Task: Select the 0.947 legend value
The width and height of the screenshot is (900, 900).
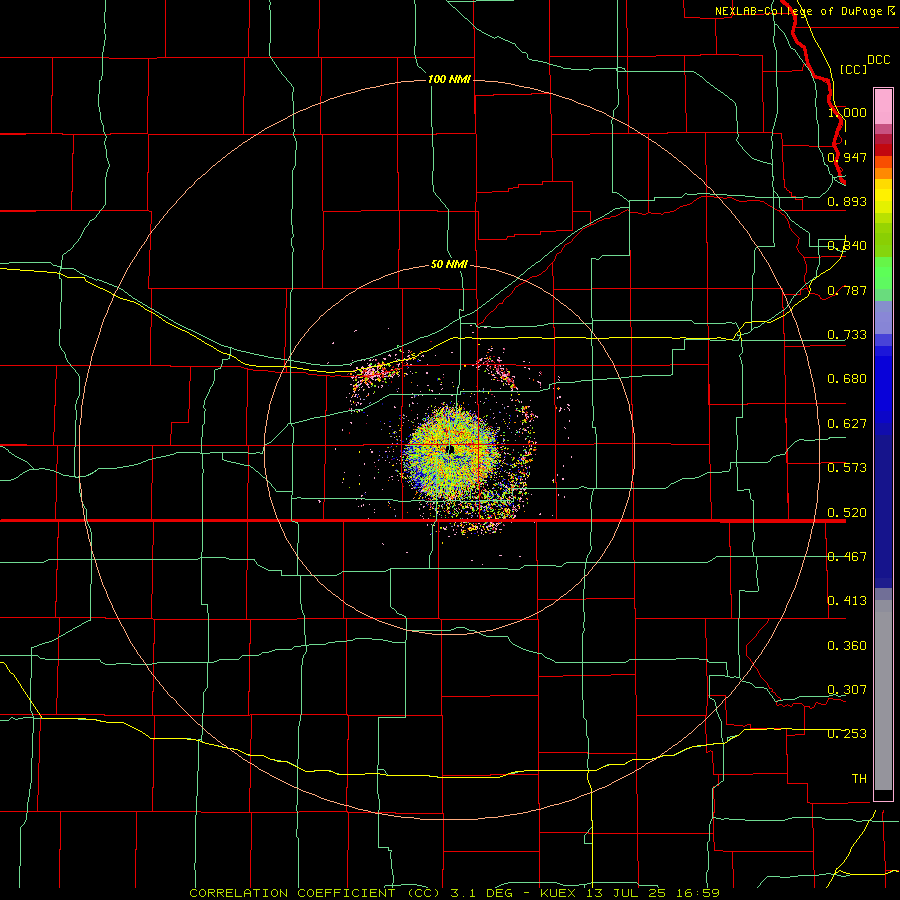Action: click(x=847, y=157)
